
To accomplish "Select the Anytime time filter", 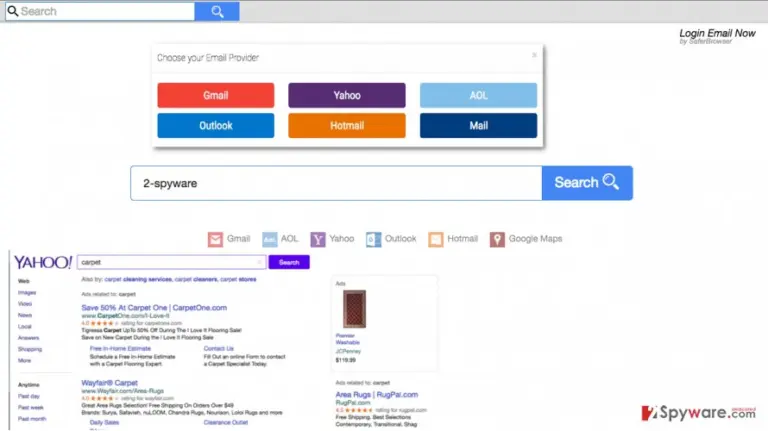I will (x=28, y=385).
